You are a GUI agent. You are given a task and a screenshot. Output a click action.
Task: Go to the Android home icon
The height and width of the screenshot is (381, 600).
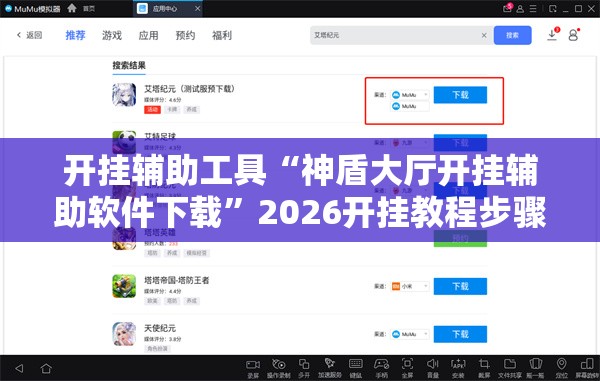[x=46, y=368]
